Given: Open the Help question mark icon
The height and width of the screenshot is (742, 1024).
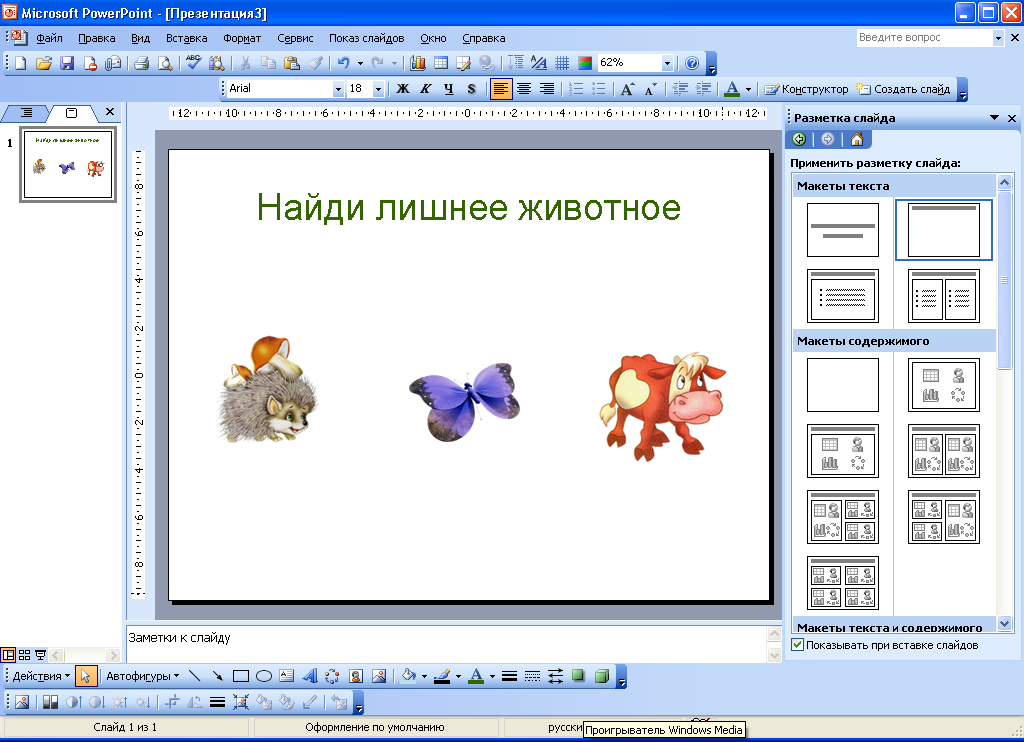Looking at the screenshot, I should coord(692,63).
